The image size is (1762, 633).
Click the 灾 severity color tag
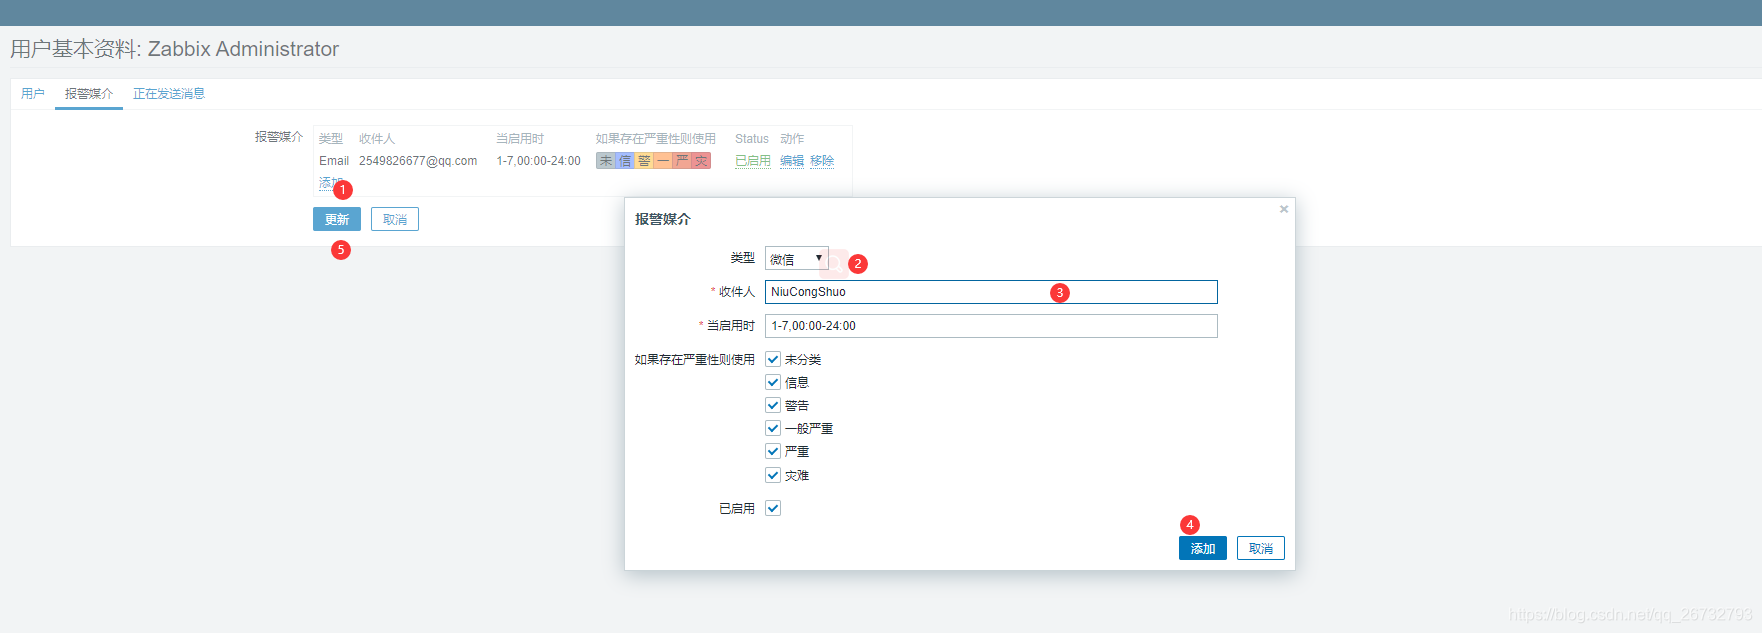click(701, 161)
